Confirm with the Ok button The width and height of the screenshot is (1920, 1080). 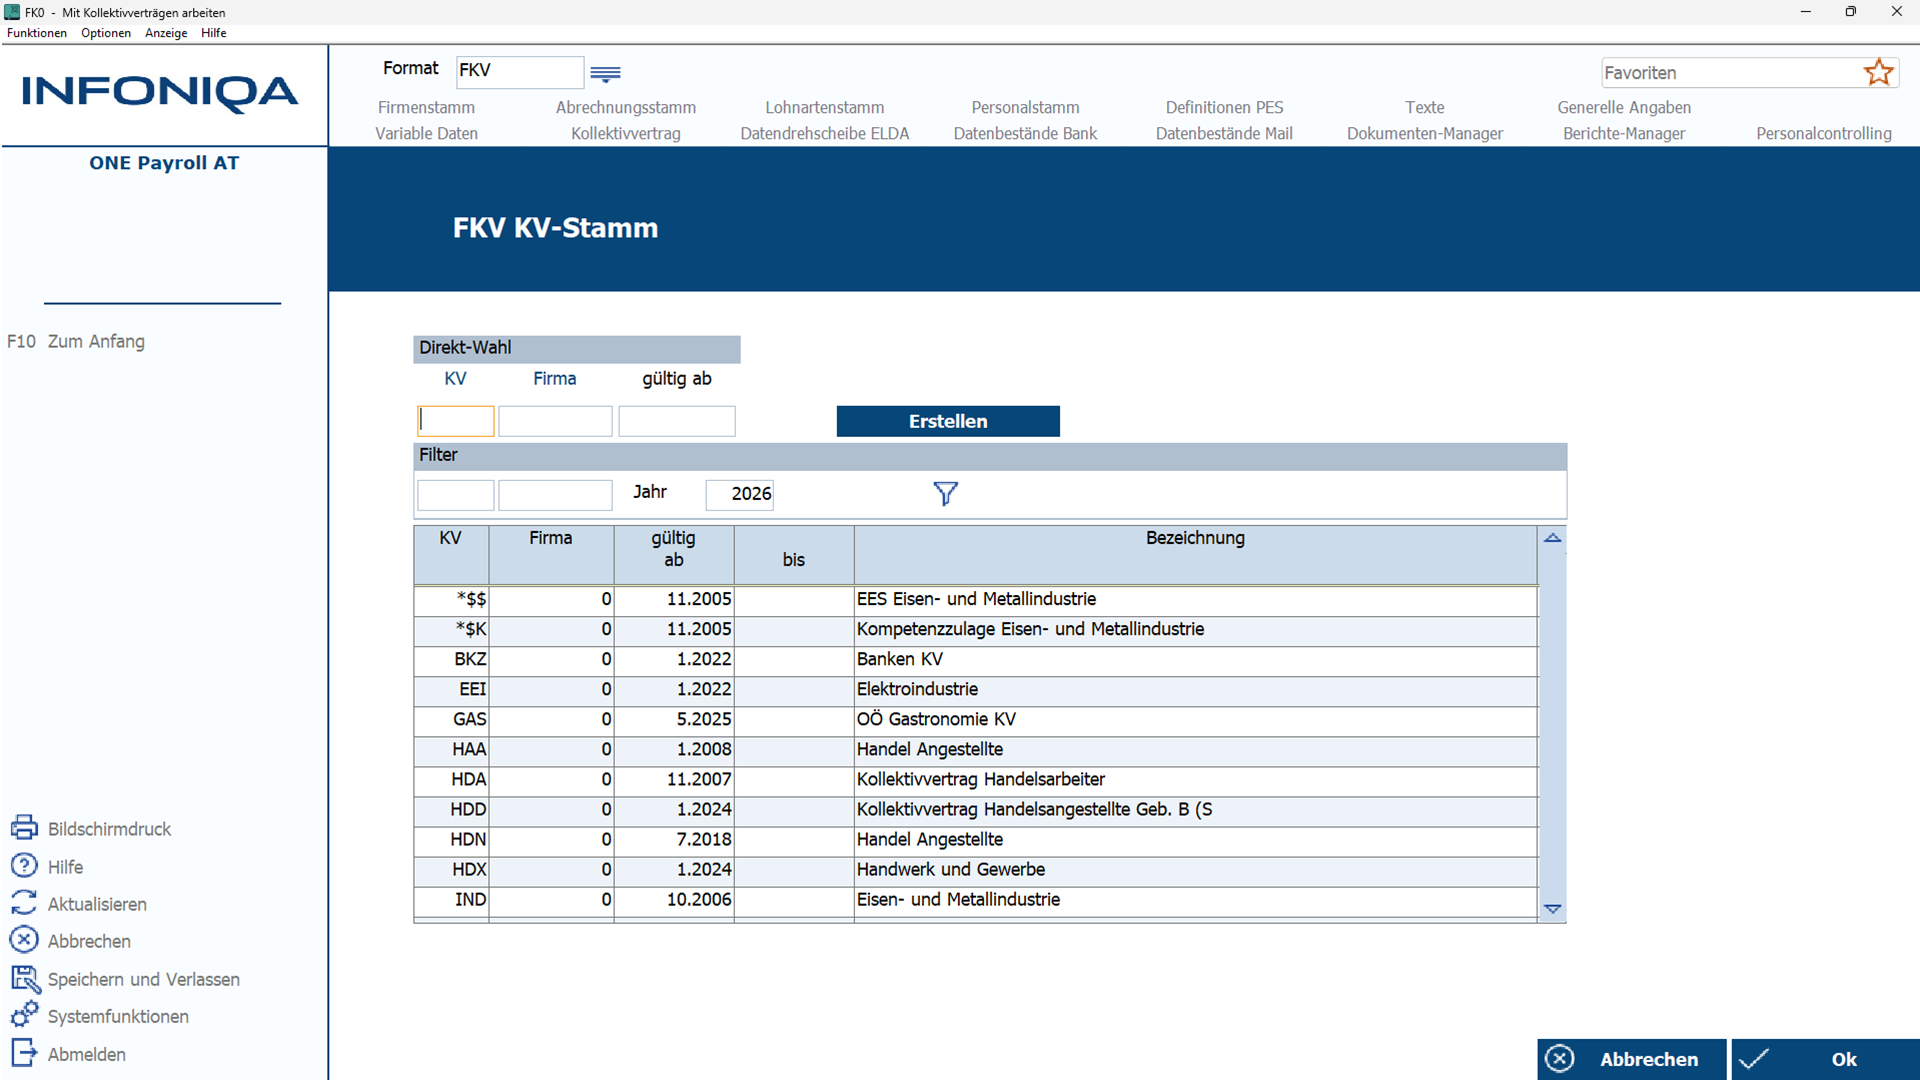[x=1824, y=1059]
